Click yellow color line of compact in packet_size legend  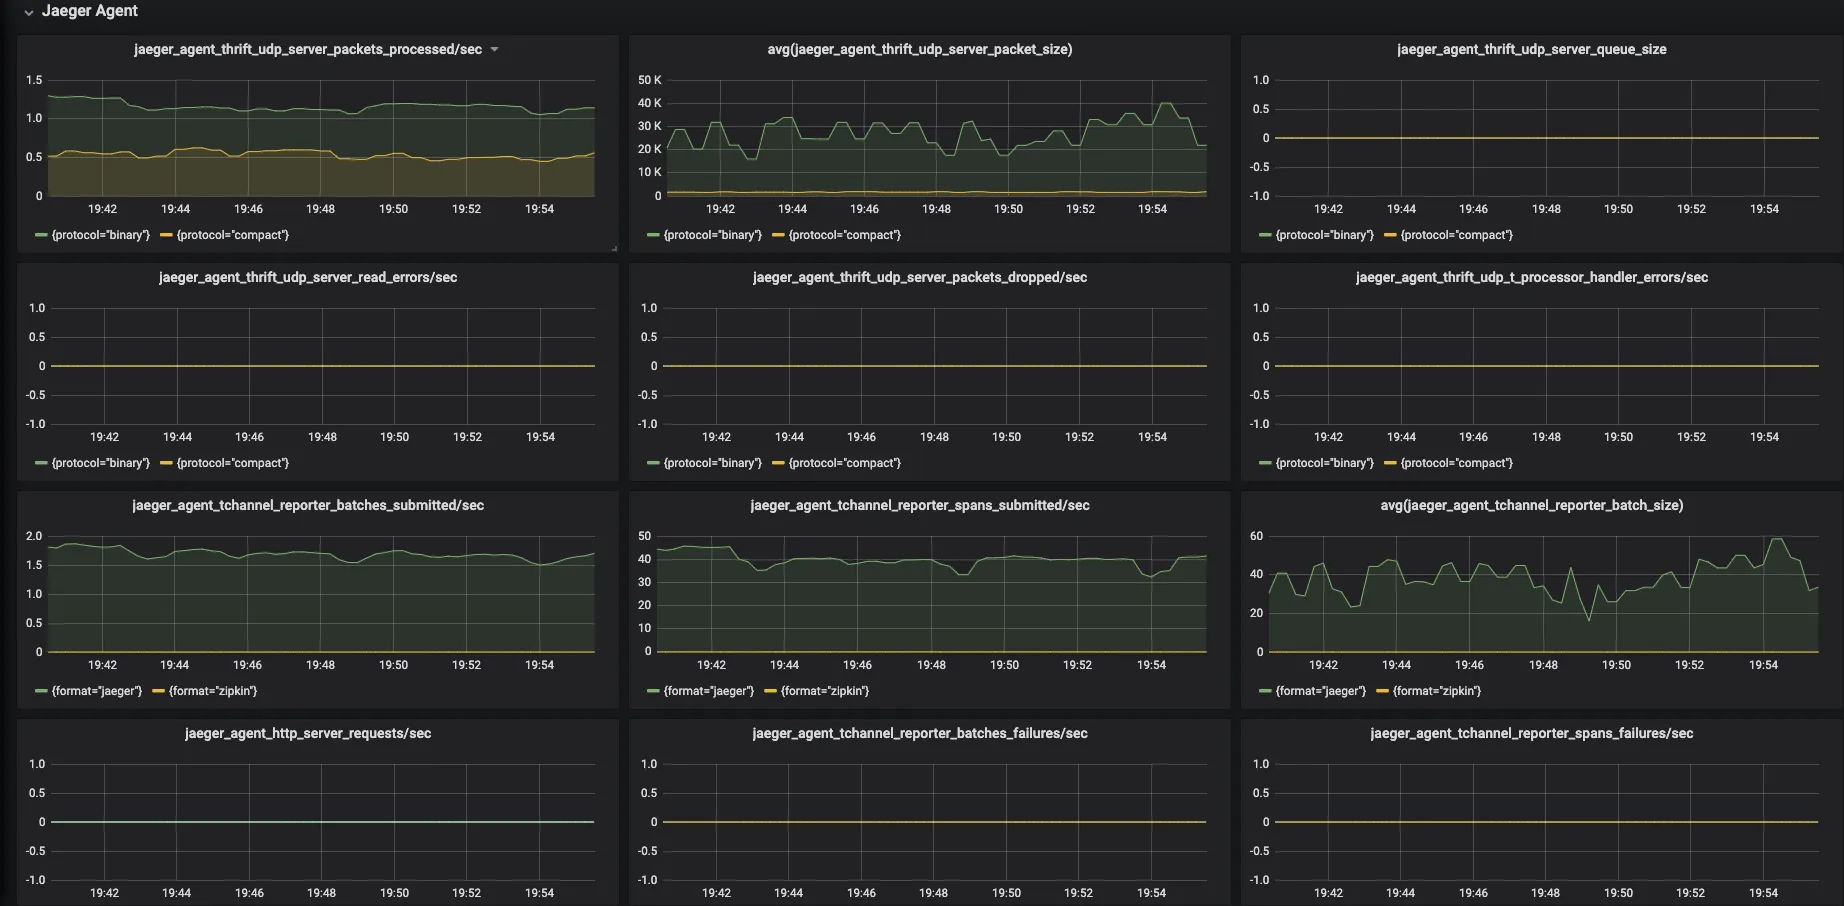point(778,235)
